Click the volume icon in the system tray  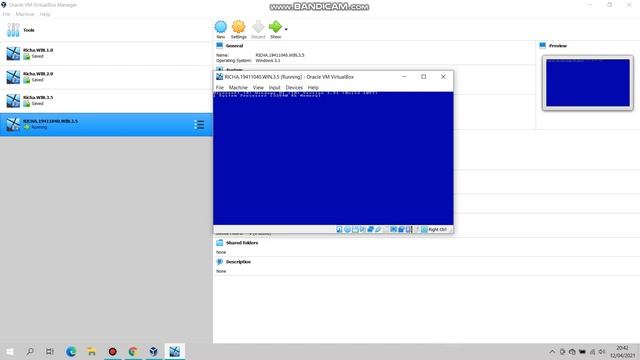point(602,352)
